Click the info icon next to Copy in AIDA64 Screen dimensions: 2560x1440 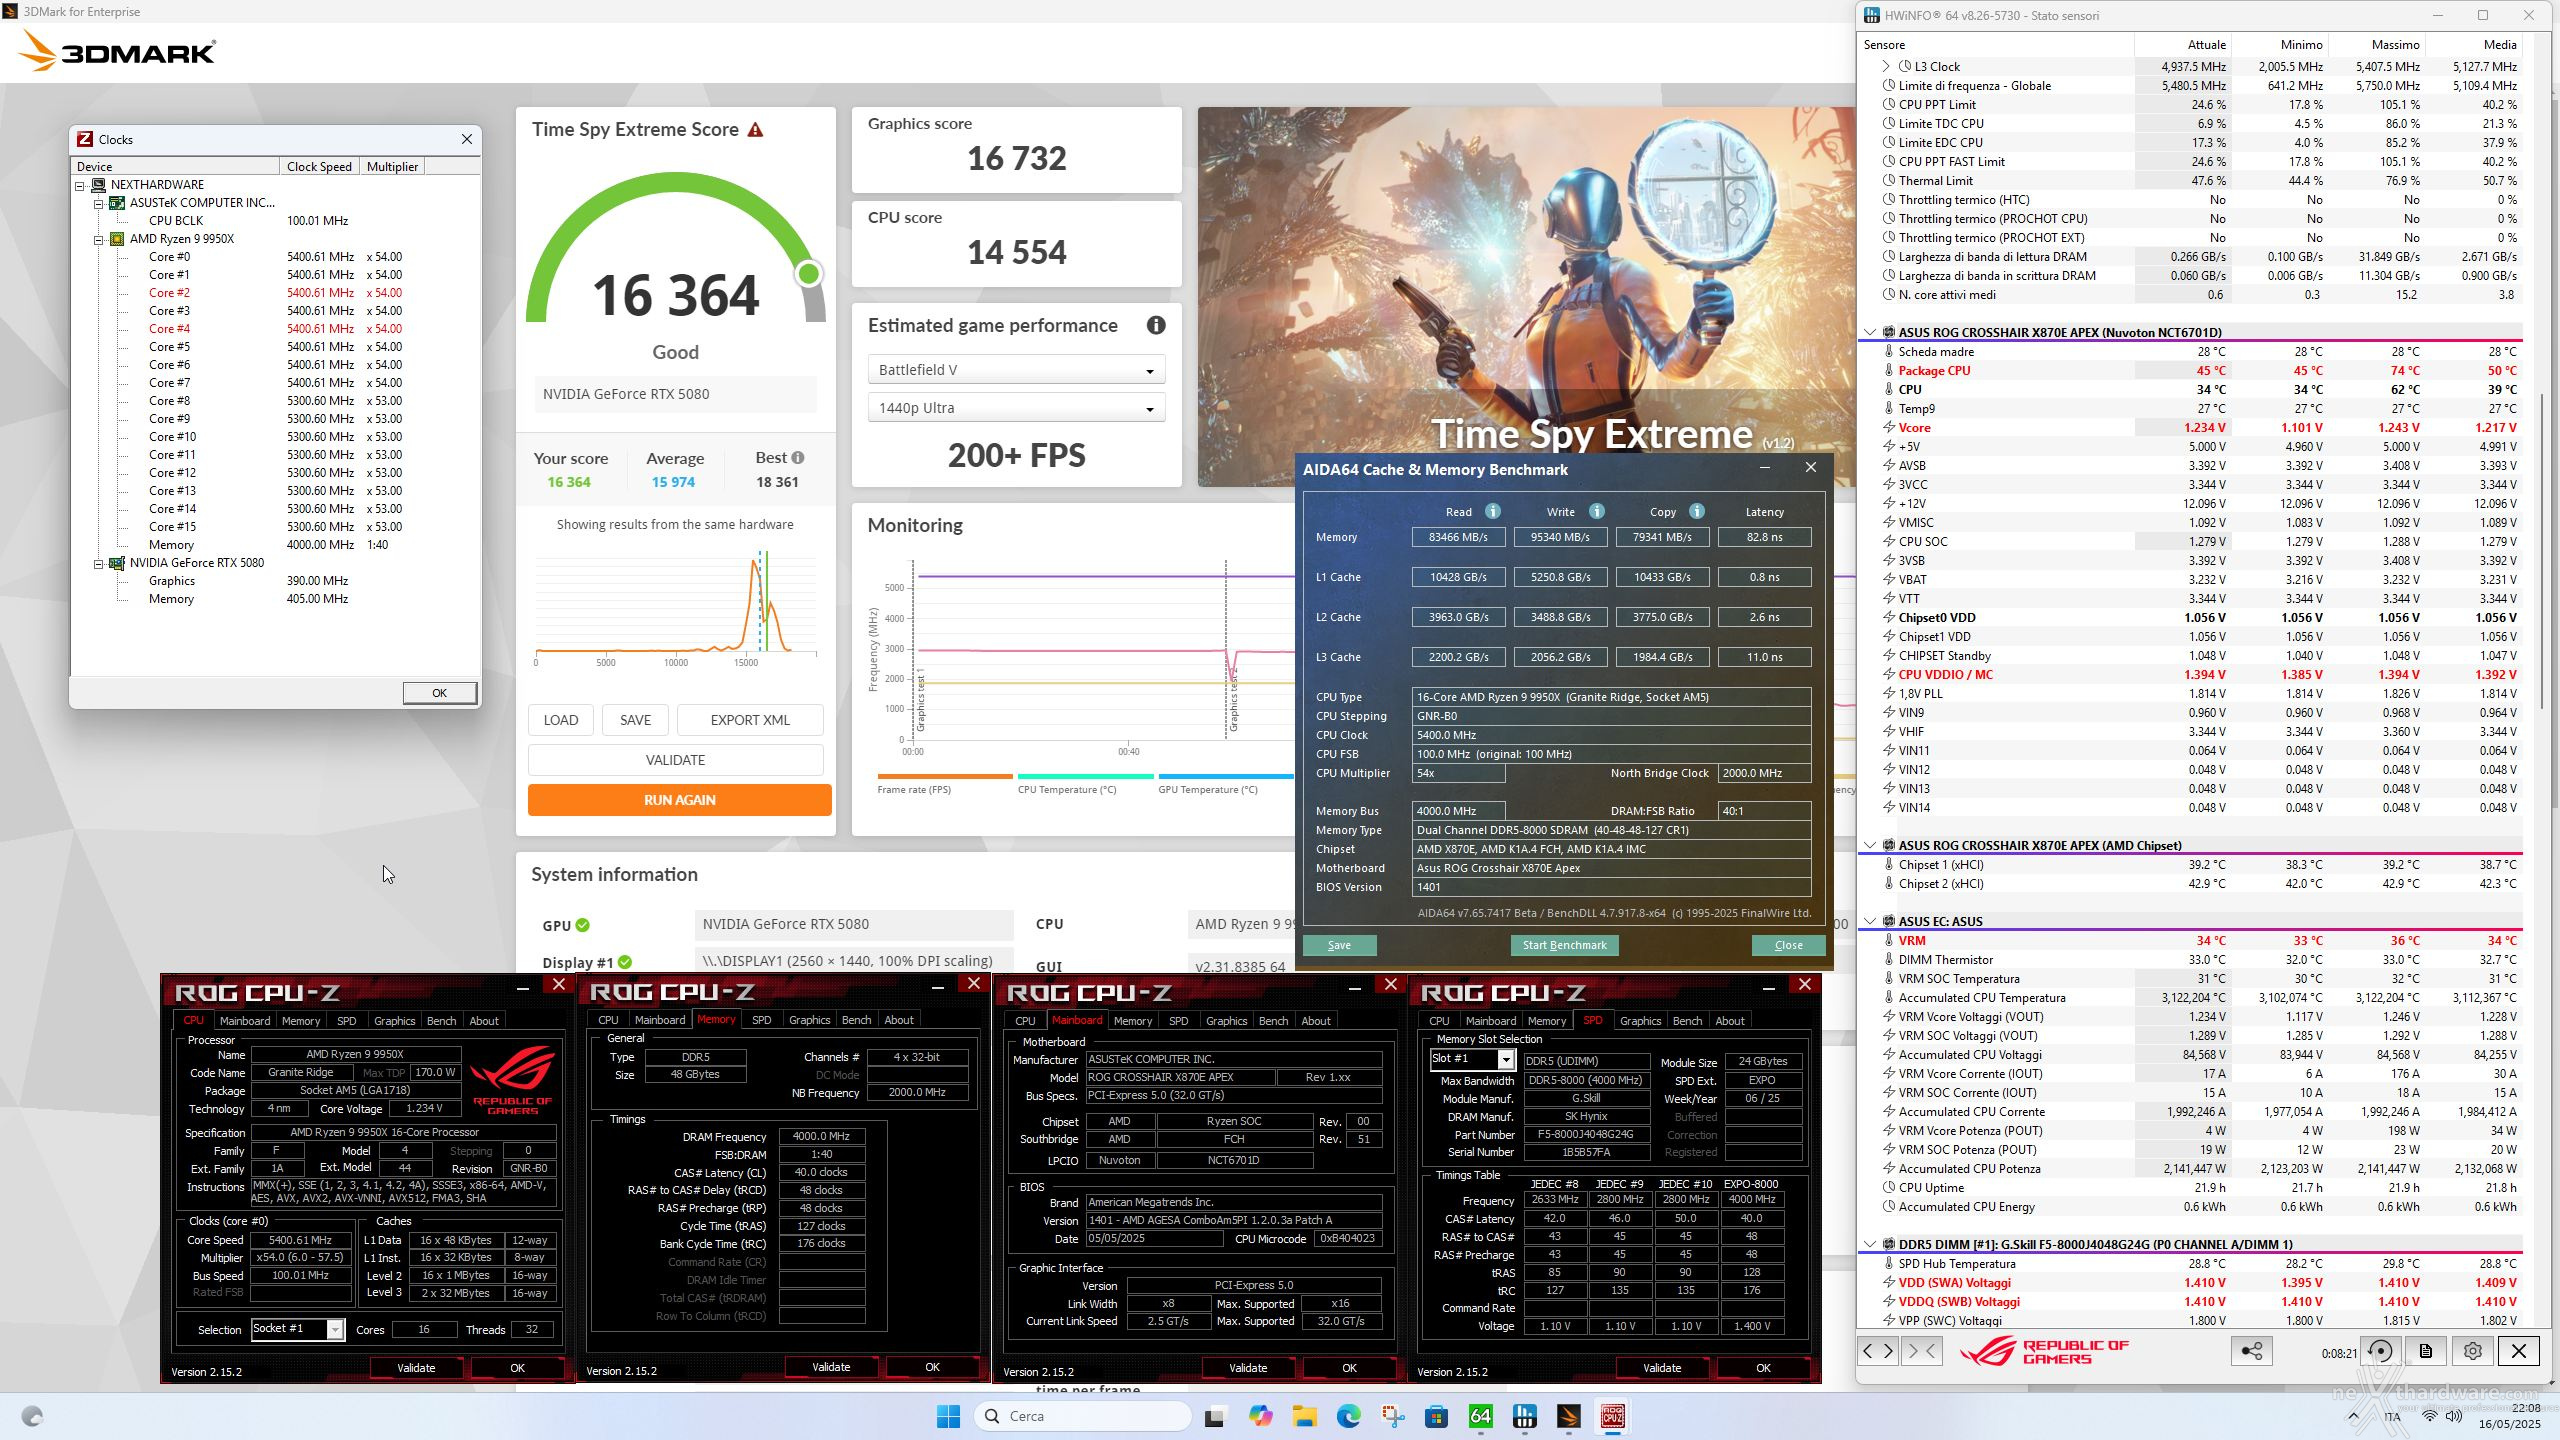[1697, 511]
